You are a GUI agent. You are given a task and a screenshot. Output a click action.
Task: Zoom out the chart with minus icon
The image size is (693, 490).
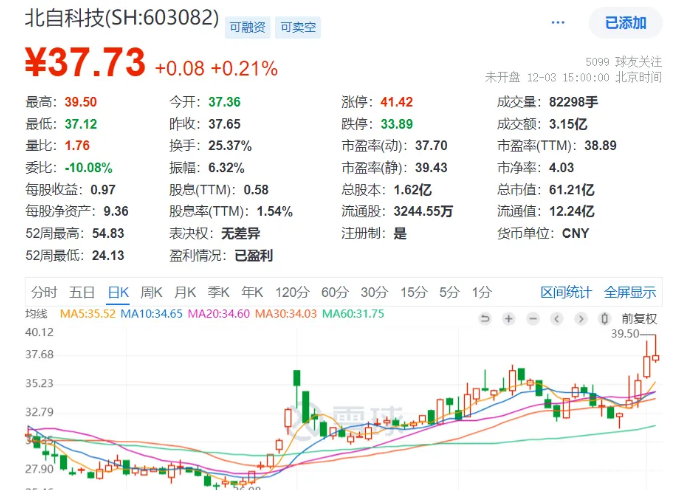[x=533, y=319]
